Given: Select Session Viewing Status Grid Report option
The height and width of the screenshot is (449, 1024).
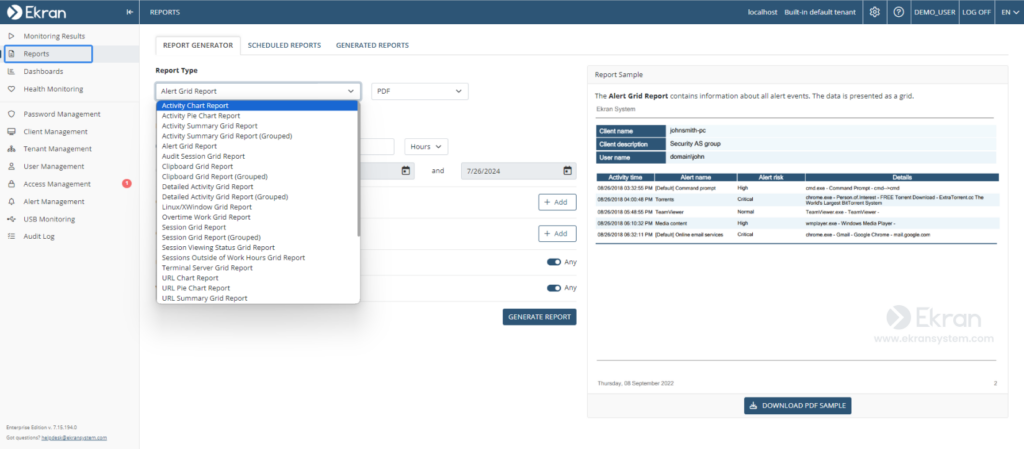Looking at the screenshot, I should tap(257, 247).
